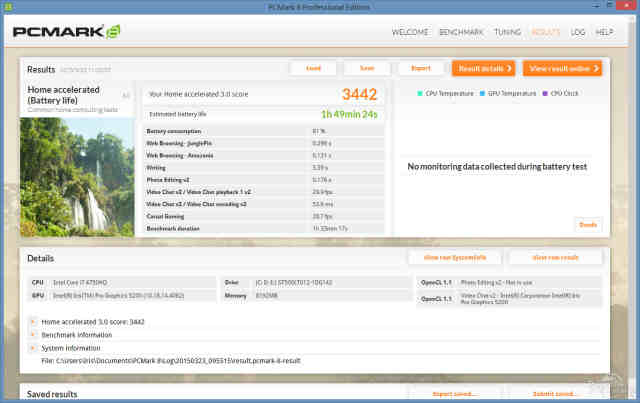
Task: Open the HELP tab
Action: point(604,32)
